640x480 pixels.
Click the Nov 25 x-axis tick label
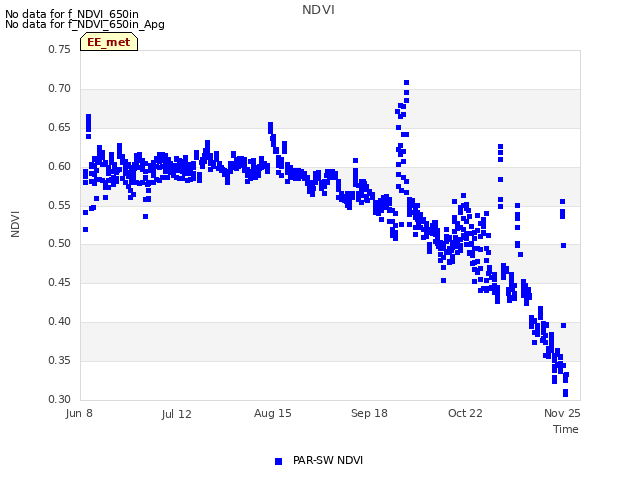(562, 413)
